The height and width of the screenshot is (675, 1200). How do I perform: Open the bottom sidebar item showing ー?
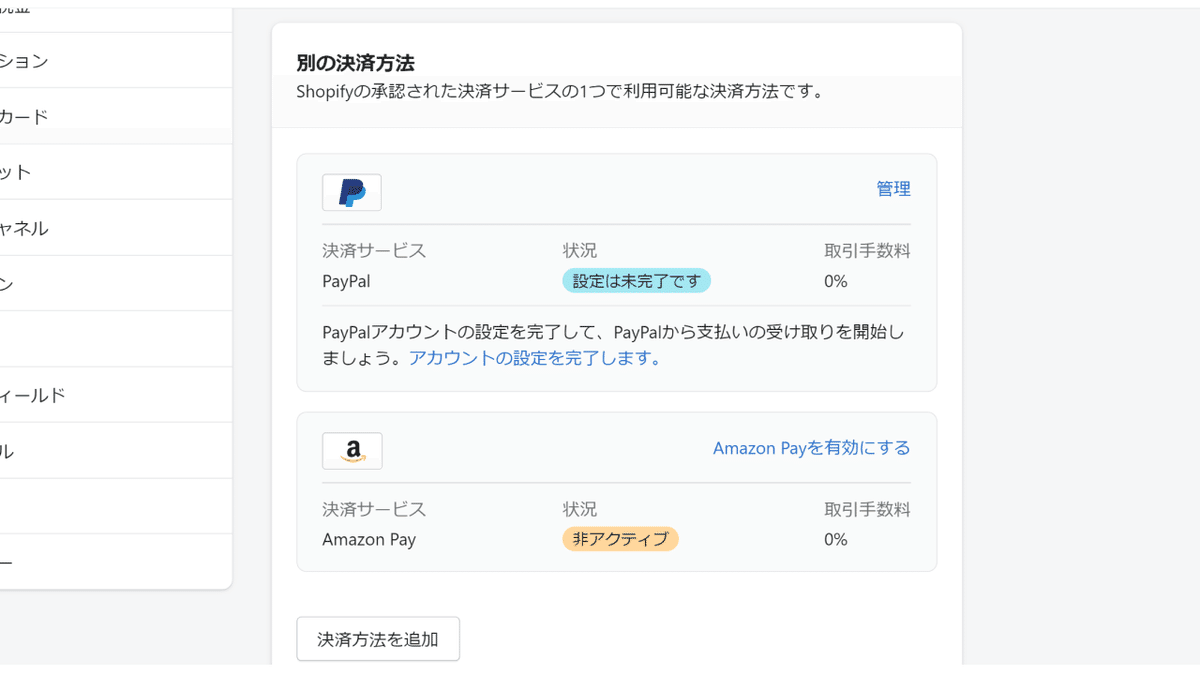(x=8, y=562)
